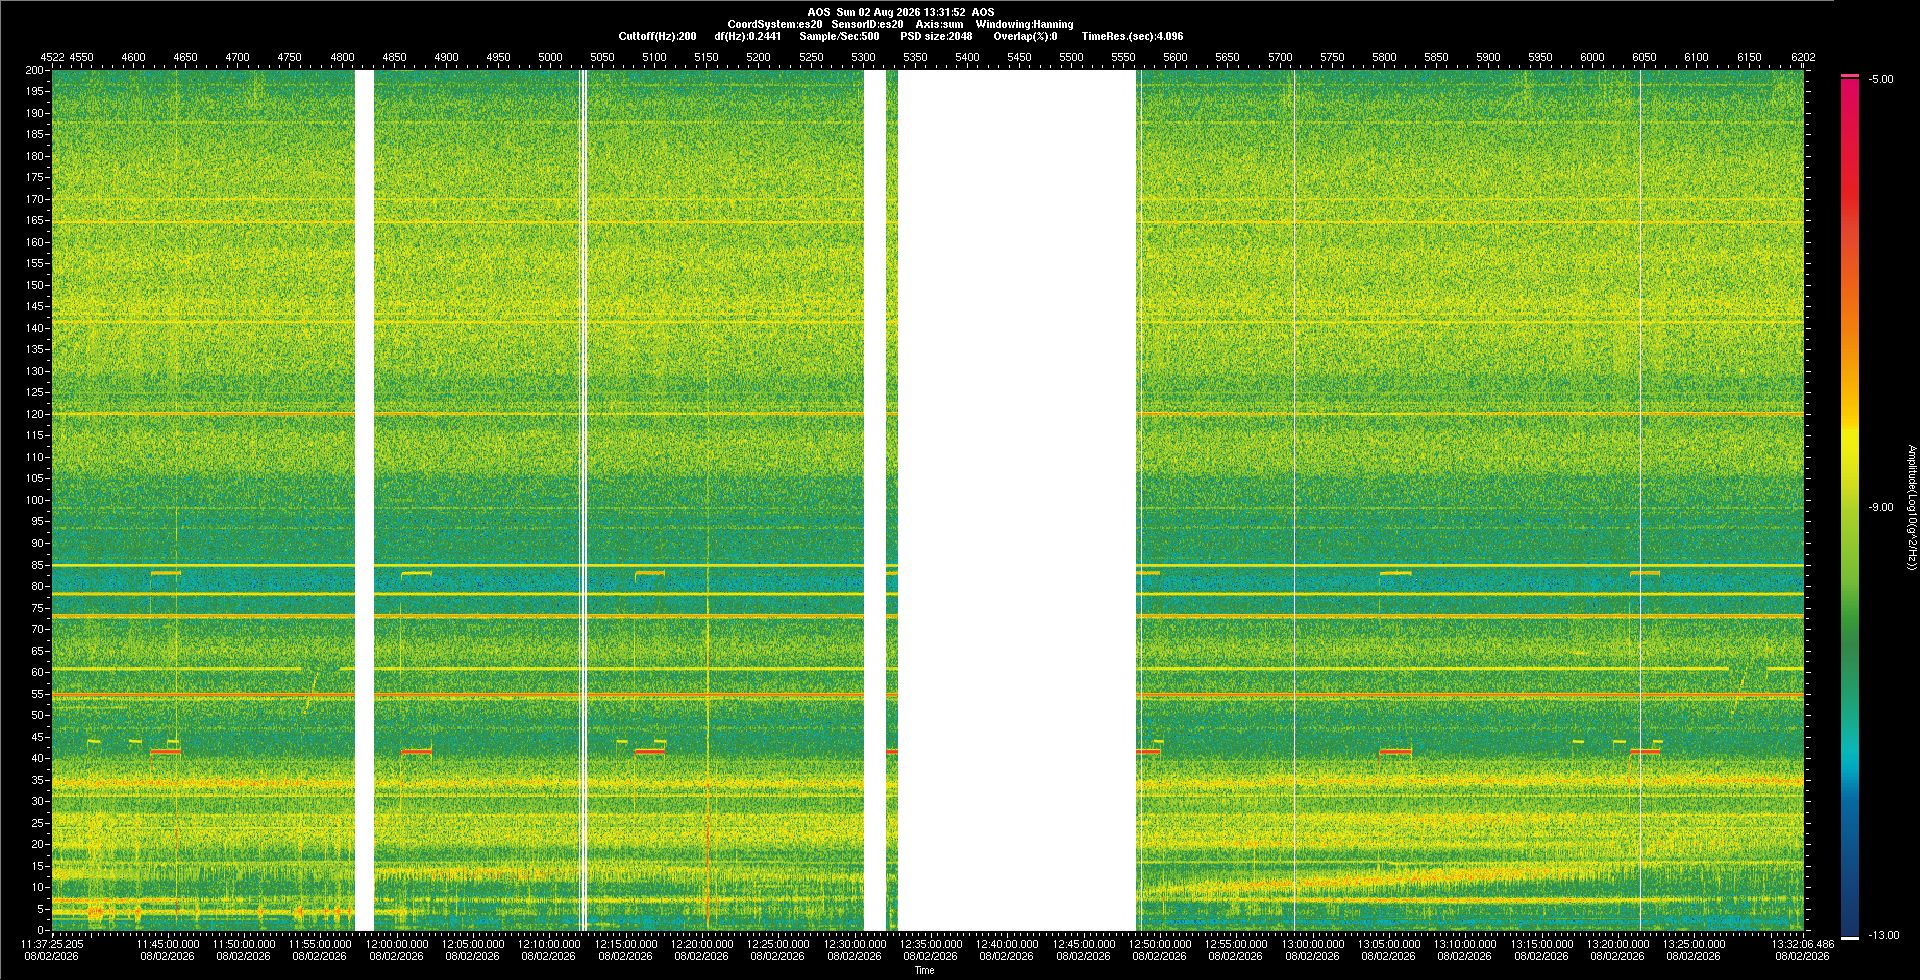Select the Time axis title below plot
1920x980 pixels.
pyautogui.click(x=924, y=970)
